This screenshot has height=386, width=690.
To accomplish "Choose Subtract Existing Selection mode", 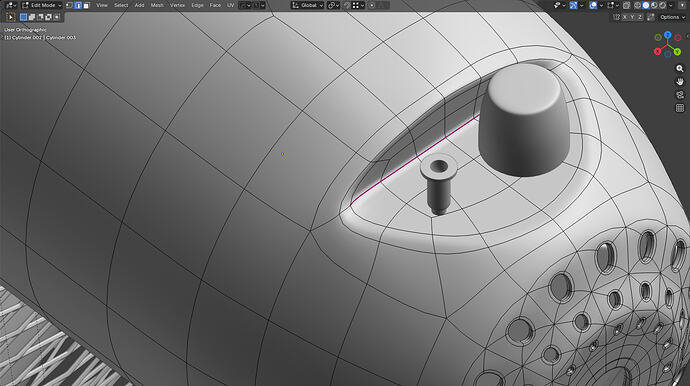I will [40, 17].
